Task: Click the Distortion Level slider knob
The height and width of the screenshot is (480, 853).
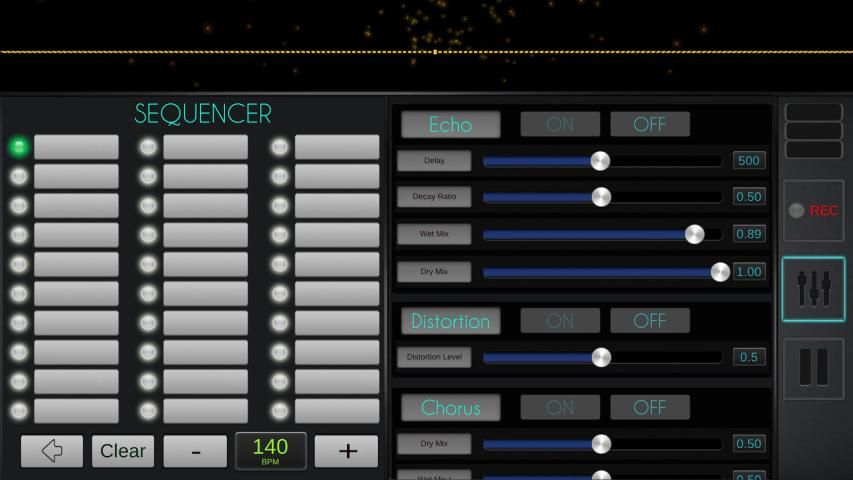Action: [x=601, y=357]
